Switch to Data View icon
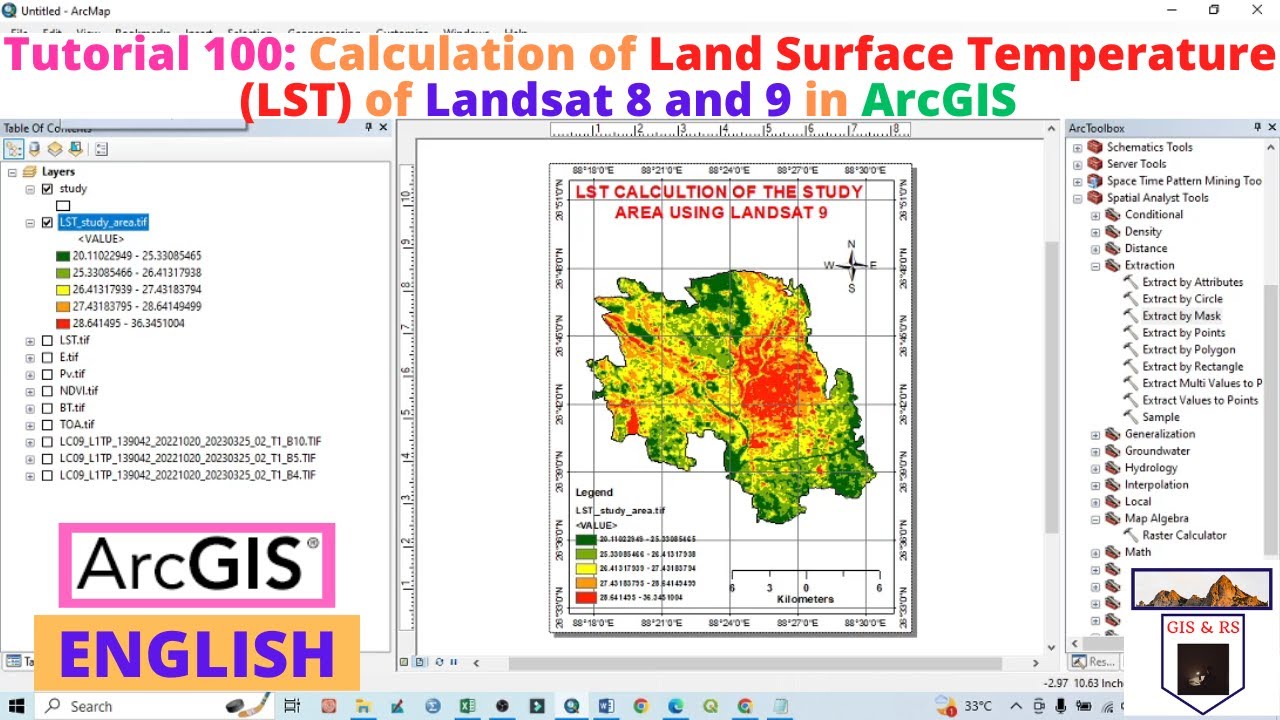This screenshot has width=1280, height=720. 405,662
